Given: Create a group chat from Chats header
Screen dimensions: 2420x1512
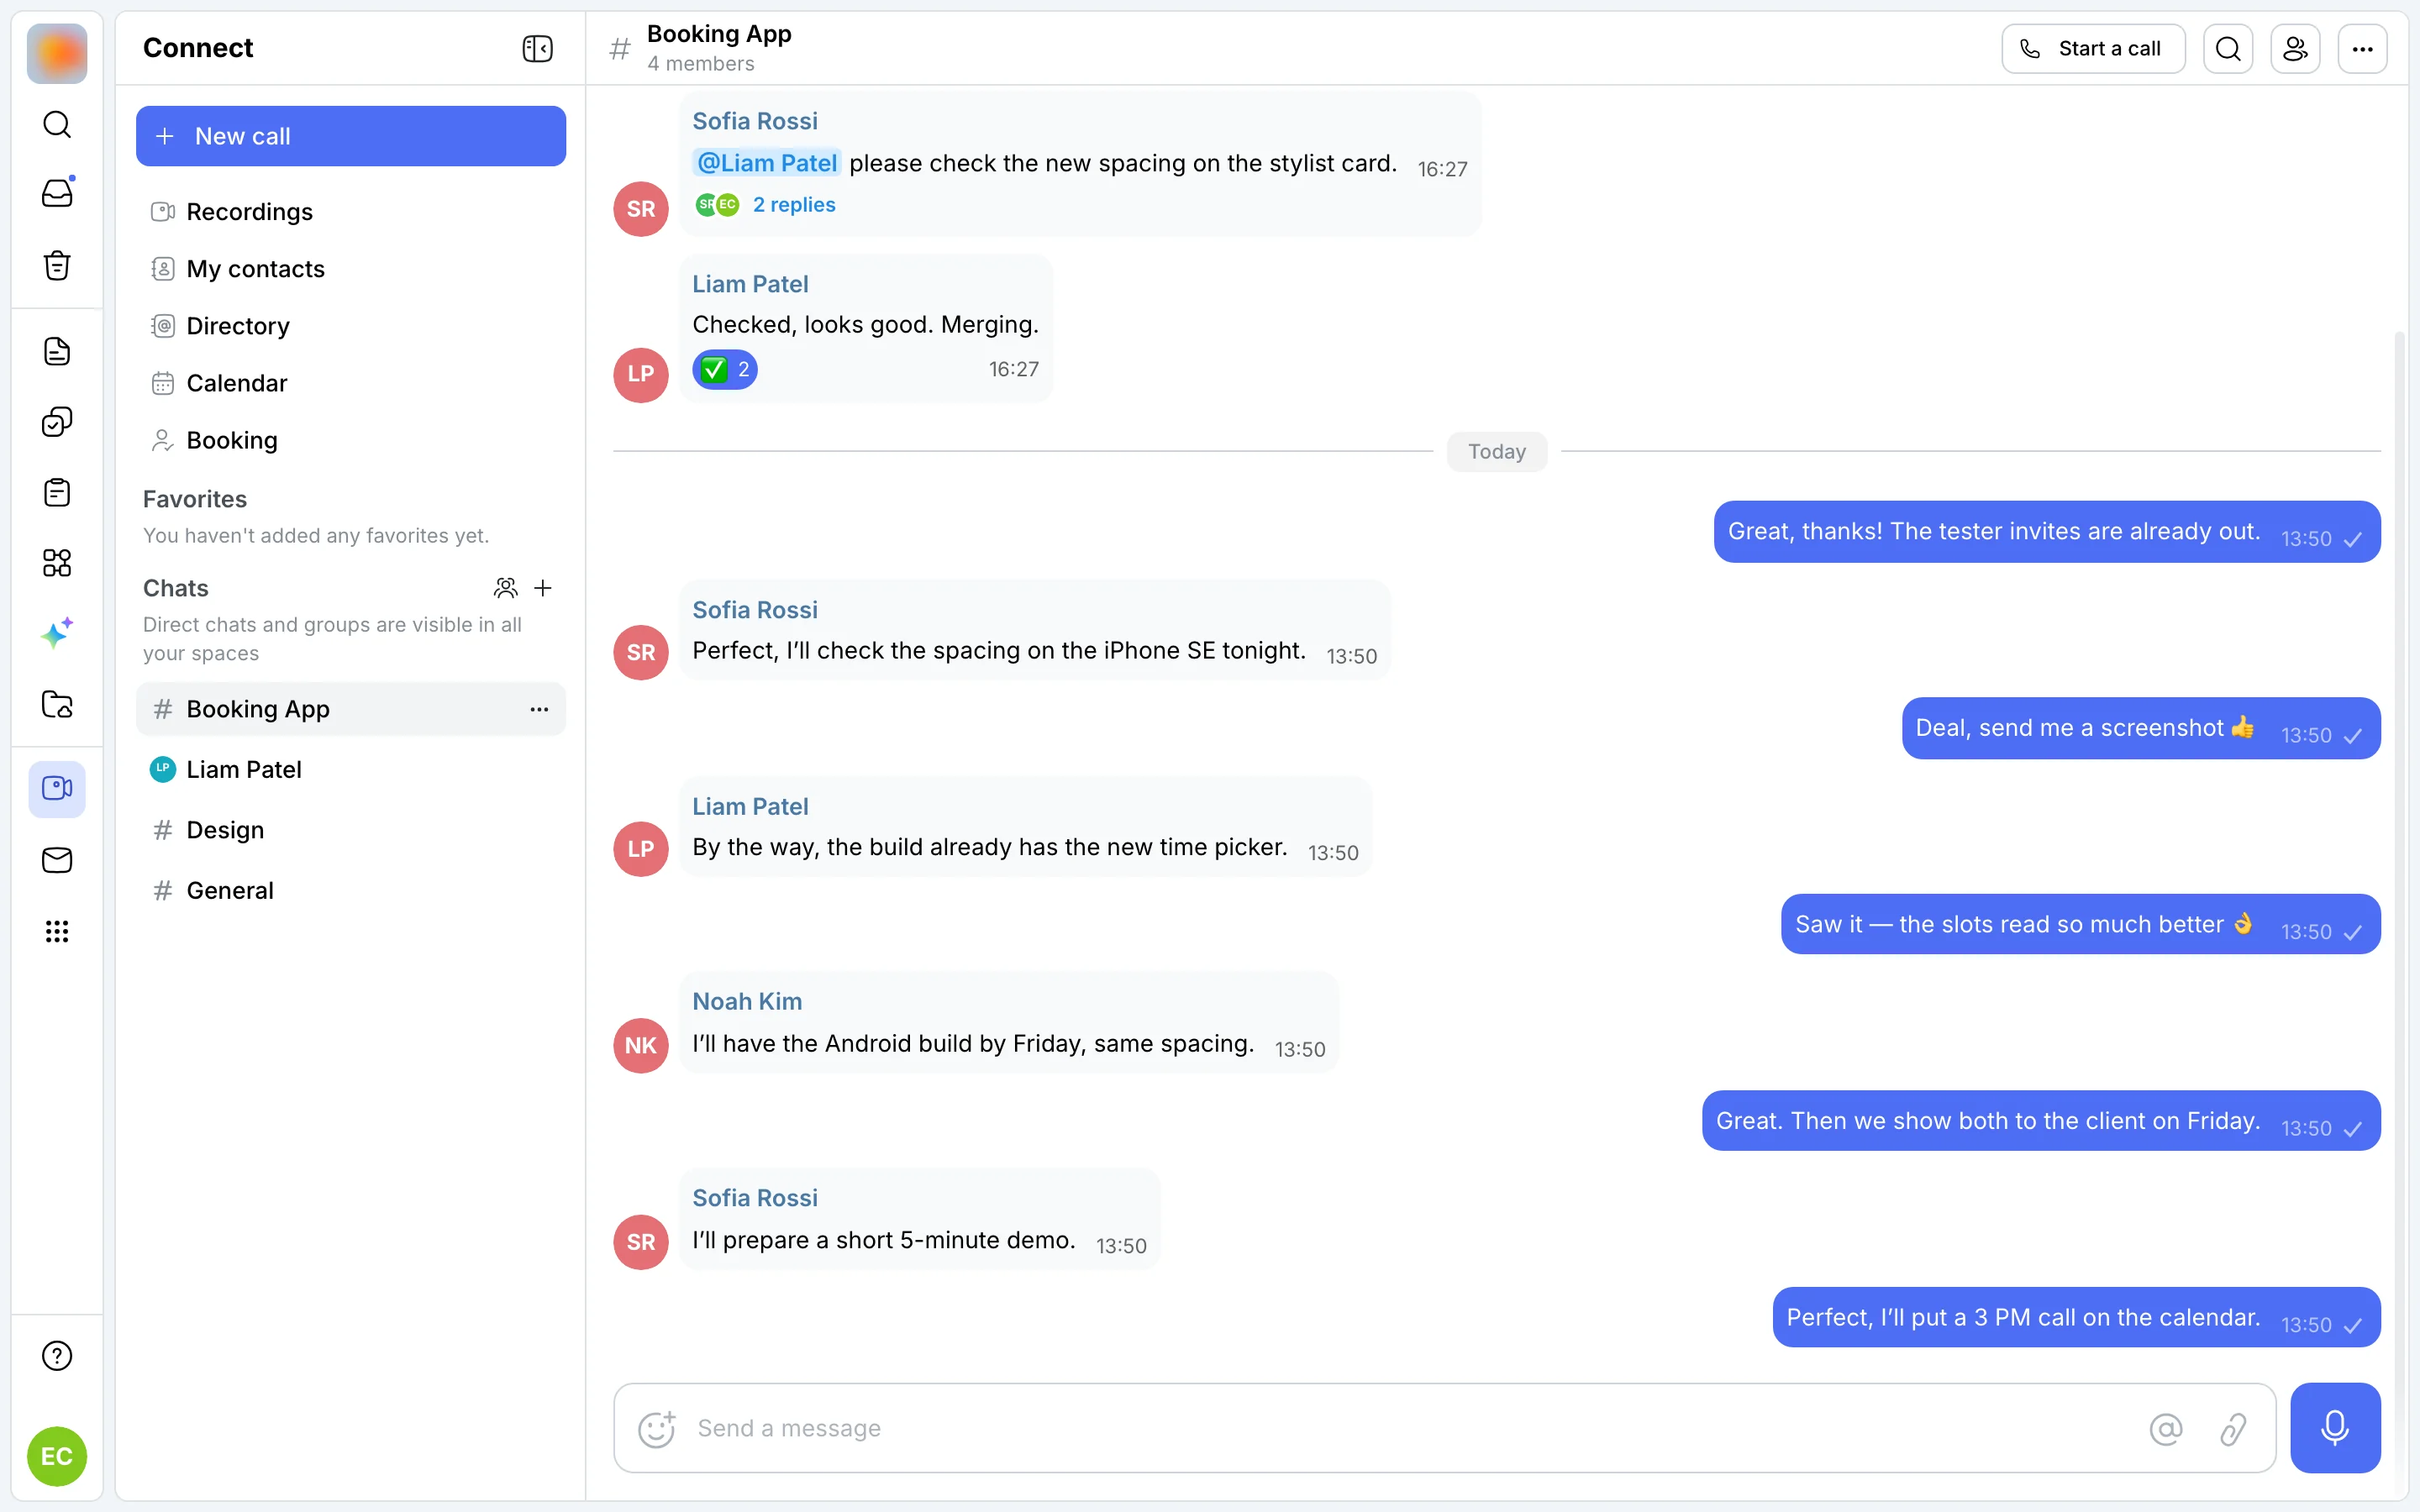Looking at the screenshot, I should [x=506, y=588].
